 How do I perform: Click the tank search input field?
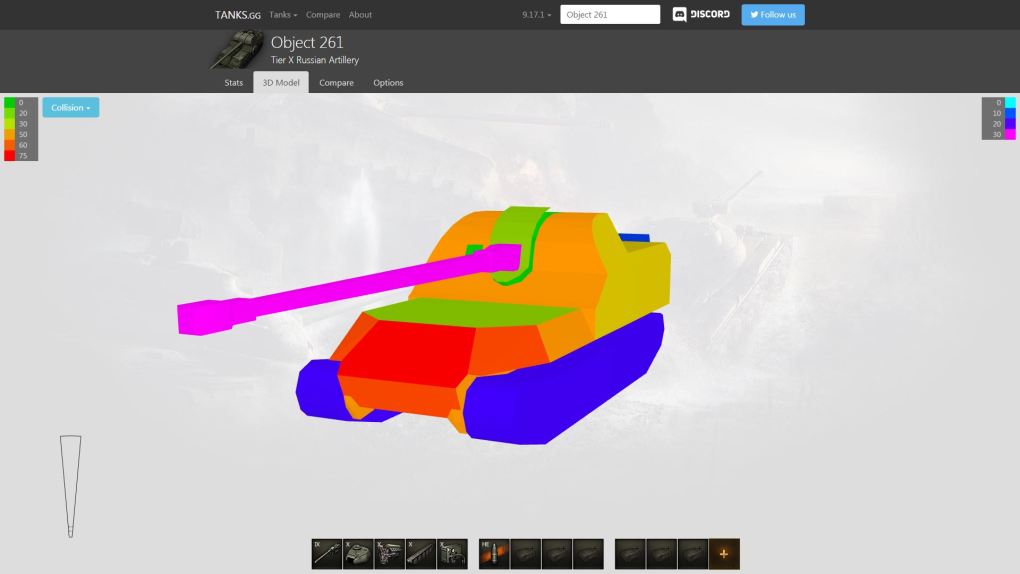[x=610, y=15]
